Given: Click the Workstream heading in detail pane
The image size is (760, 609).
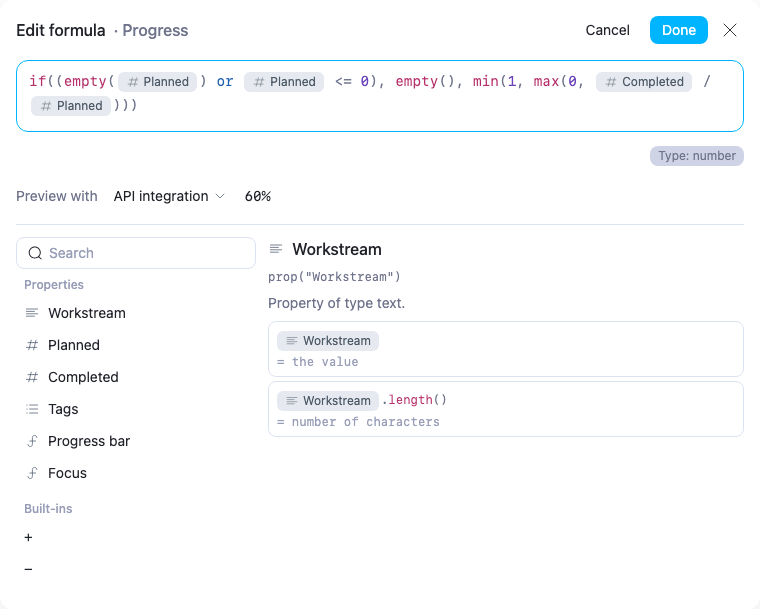Looking at the screenshot, I should (337, 249).
